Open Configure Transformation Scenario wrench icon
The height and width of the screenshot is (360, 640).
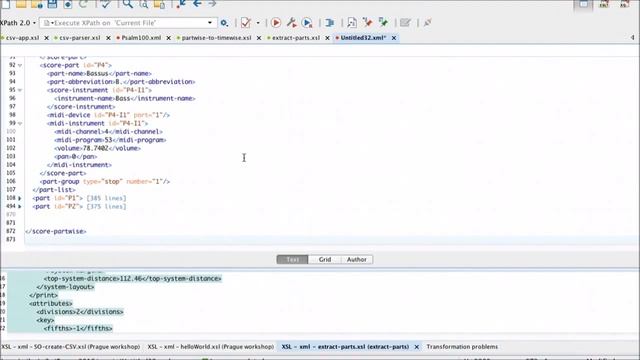pyautogui.click(x=291, y=23)
